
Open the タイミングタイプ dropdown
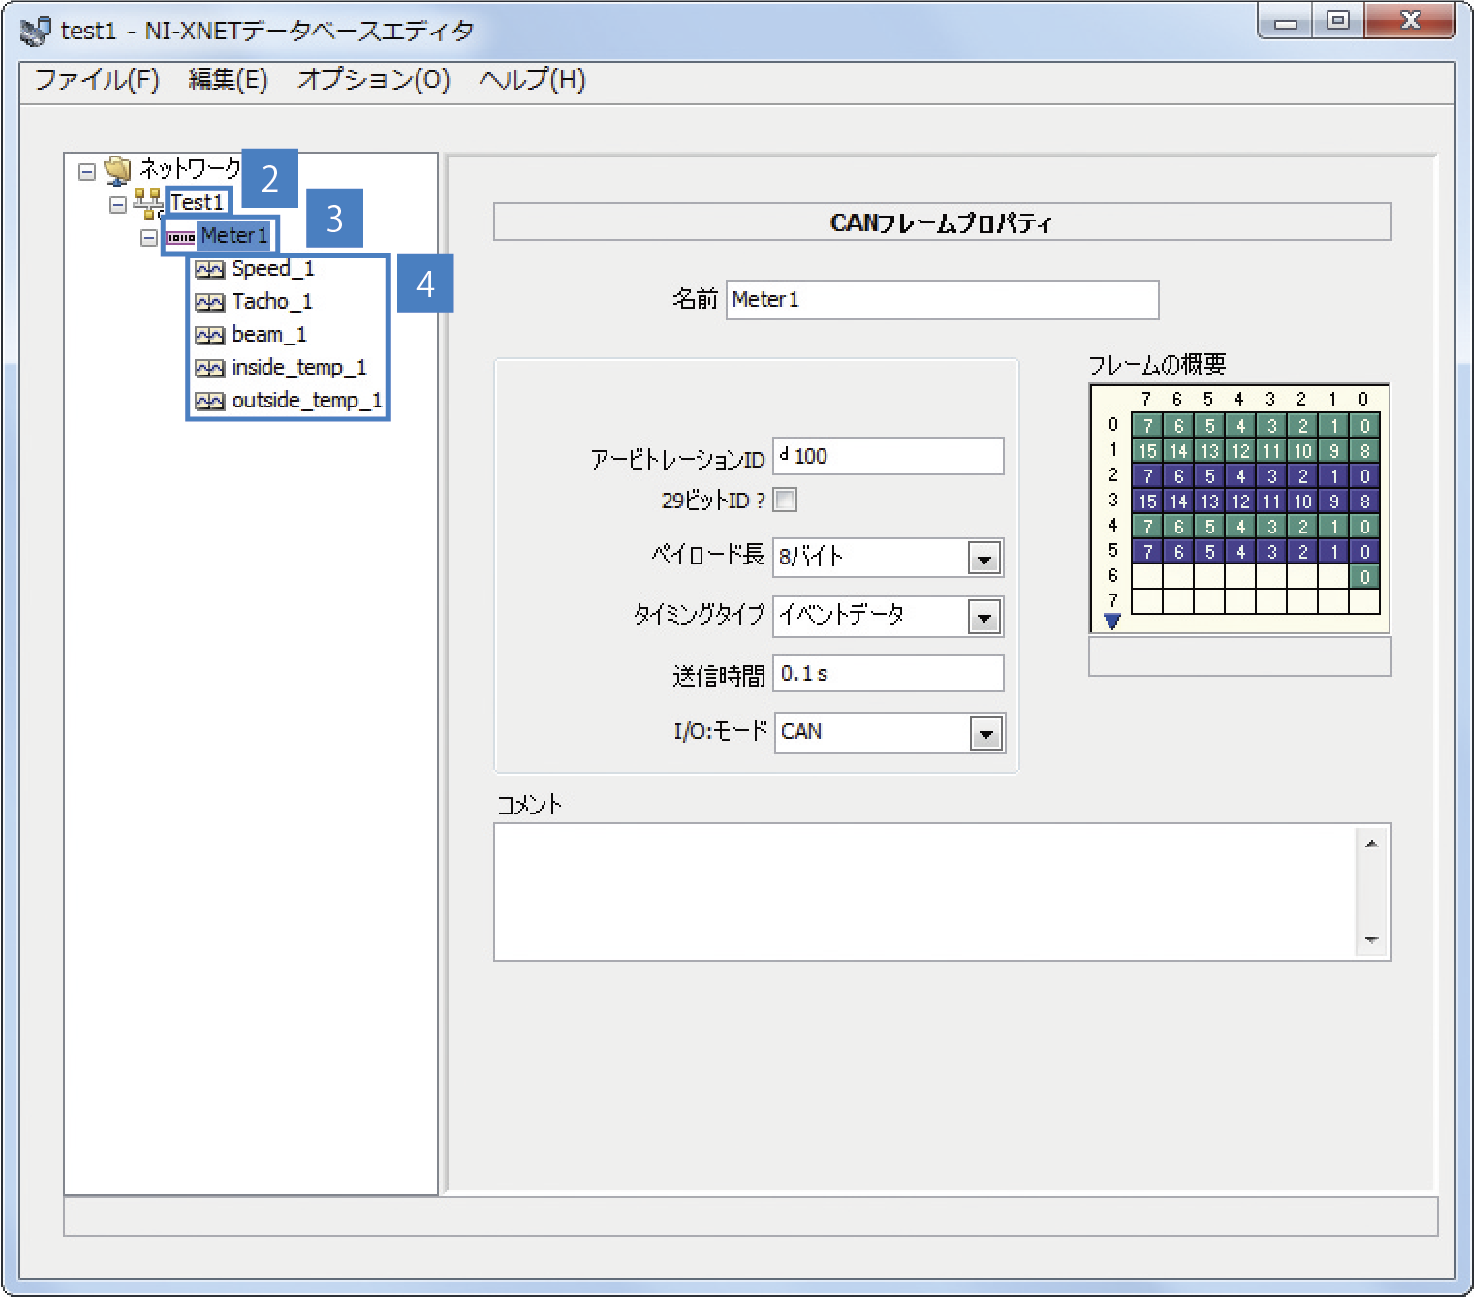984,618
